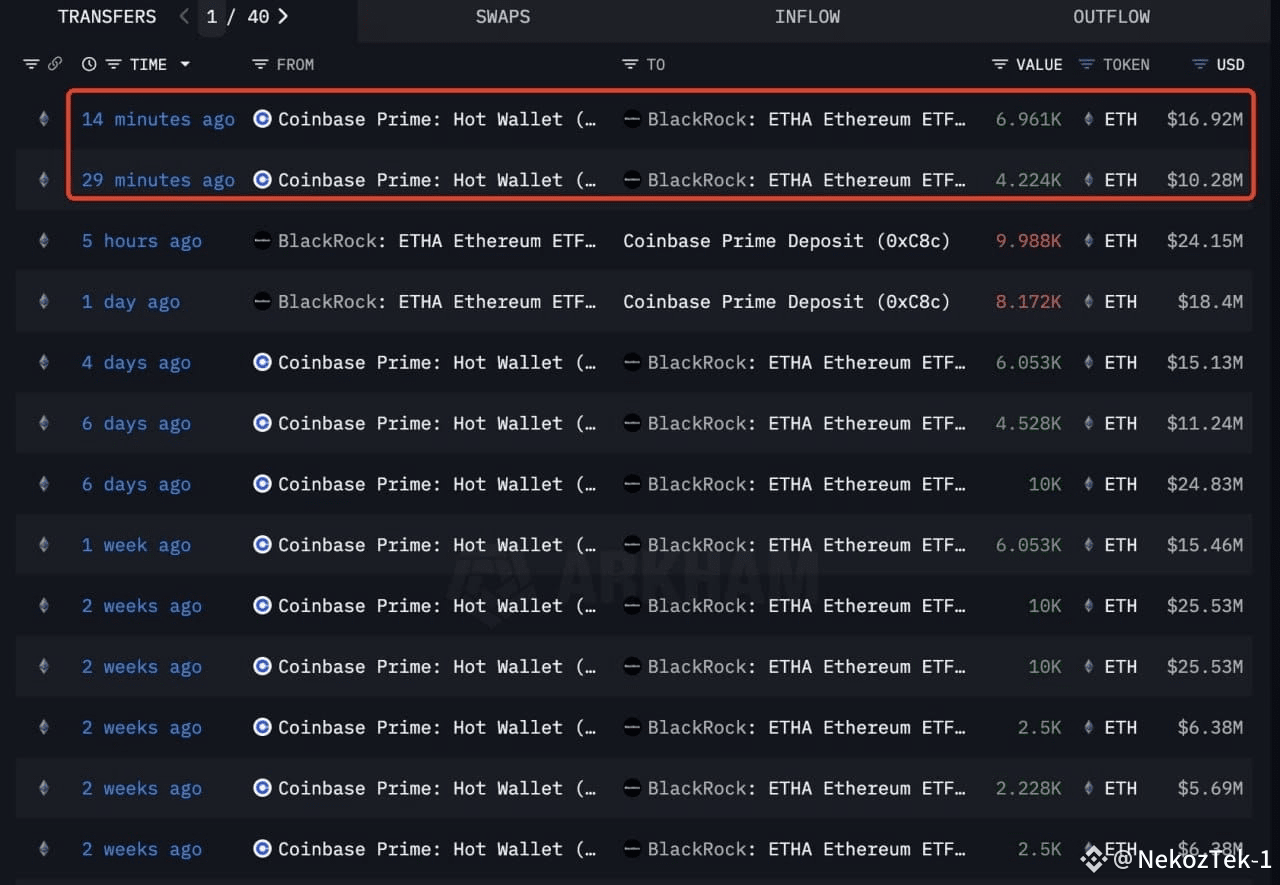
Task: Open Coinbase Prime: Hot Wallet in the 14 minutes ago row
Action: pos(437,119)
